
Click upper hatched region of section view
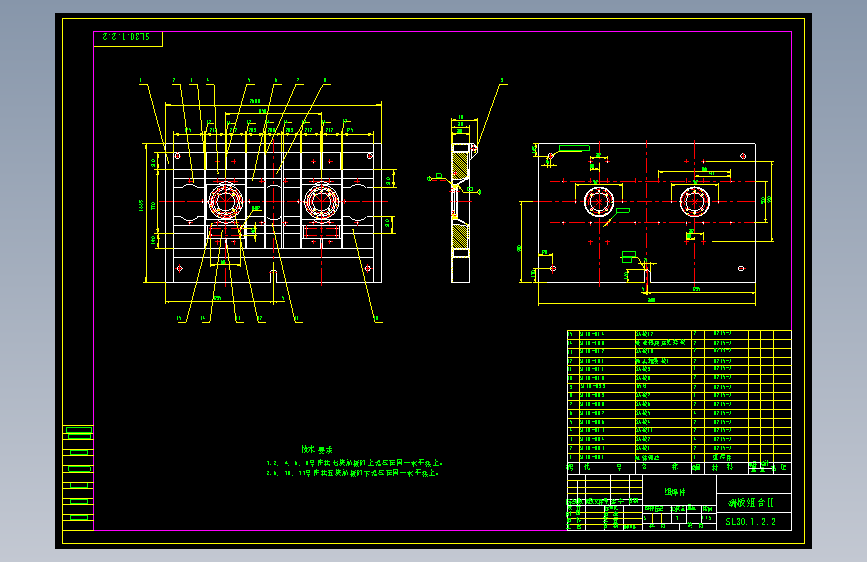(x=460, y=165)
